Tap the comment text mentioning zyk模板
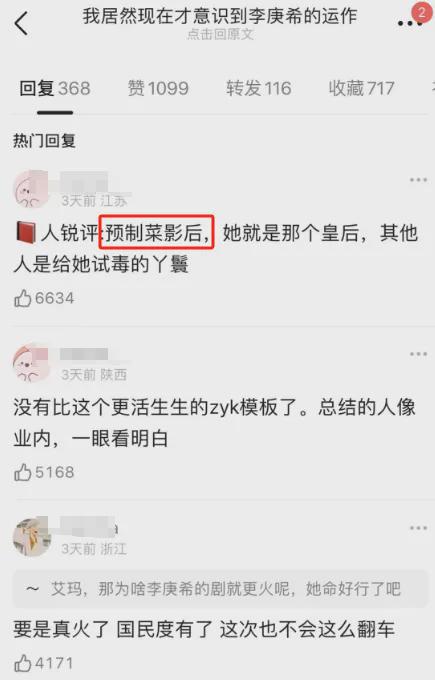 (214, 423)
